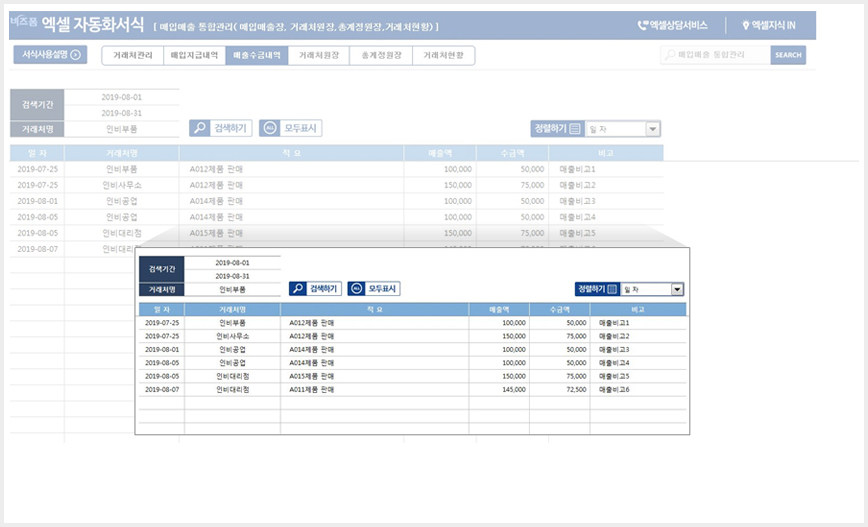Click the 매출액 column header in enlarged panel
The image size is (868, 527).
[x=499, y=309]
